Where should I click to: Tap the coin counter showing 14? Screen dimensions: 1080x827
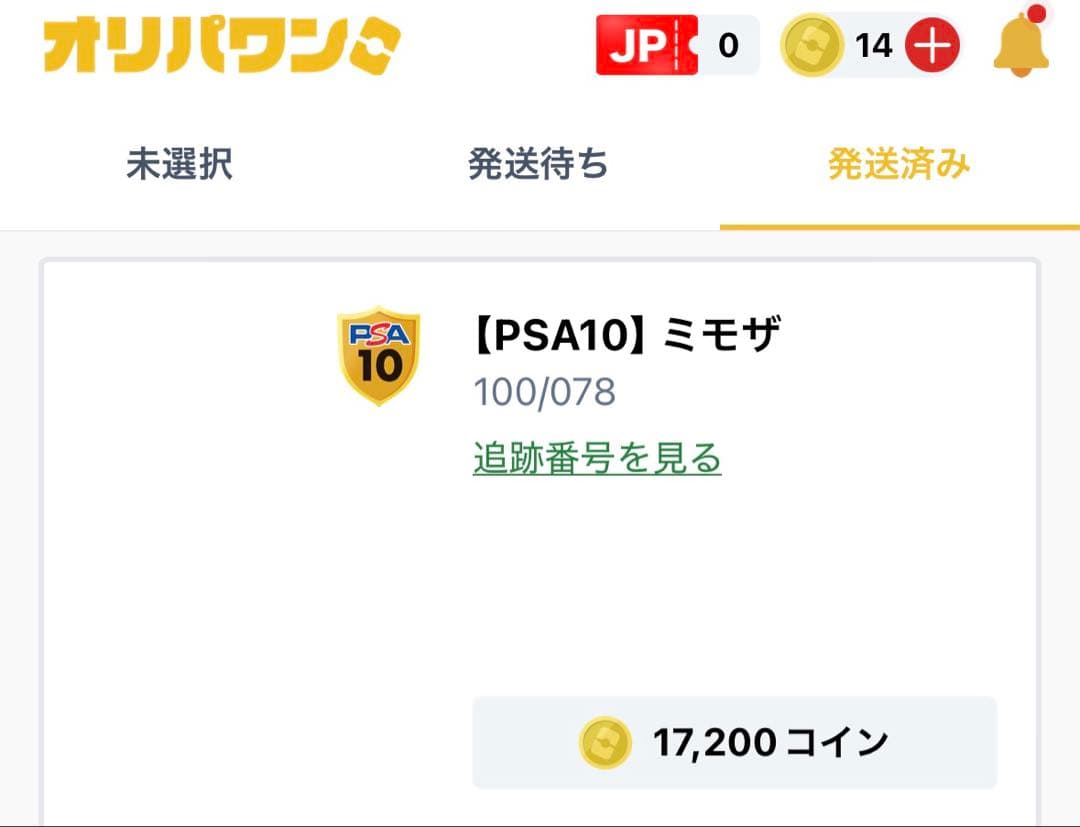(x=875, y=43)
